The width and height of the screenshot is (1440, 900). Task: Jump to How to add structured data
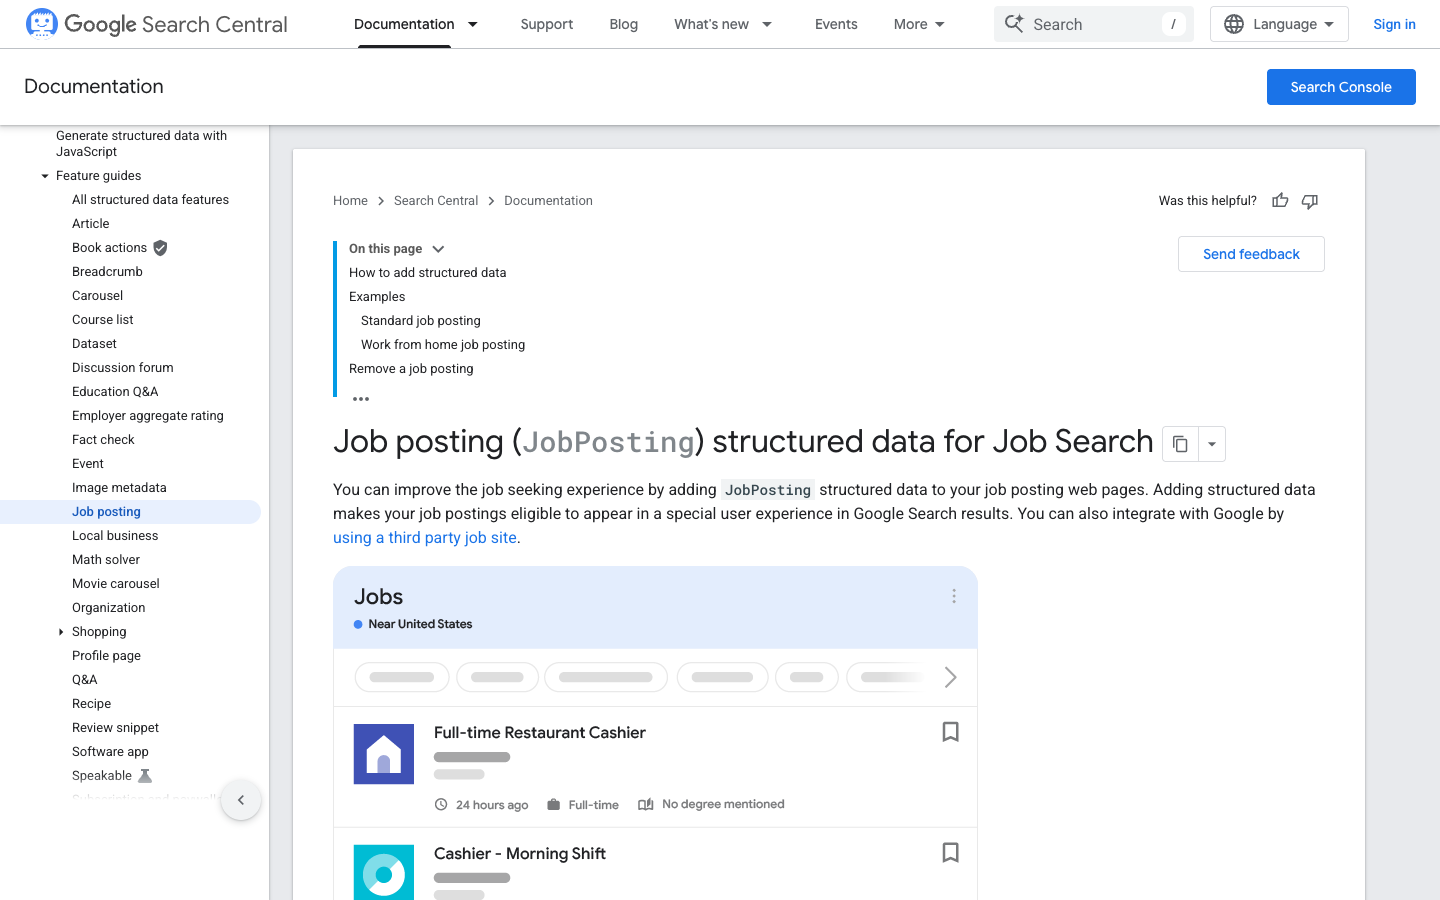coord(428,273)
